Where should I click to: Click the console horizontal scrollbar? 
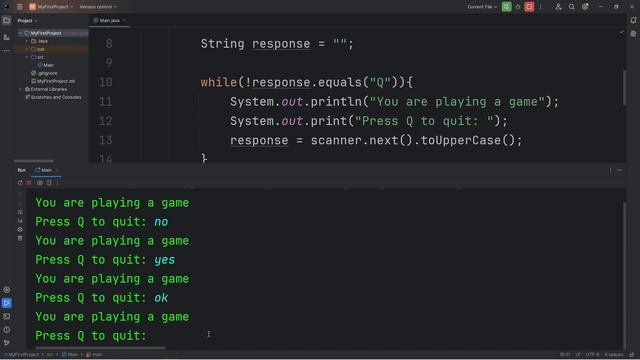click(x=100, y=348)
